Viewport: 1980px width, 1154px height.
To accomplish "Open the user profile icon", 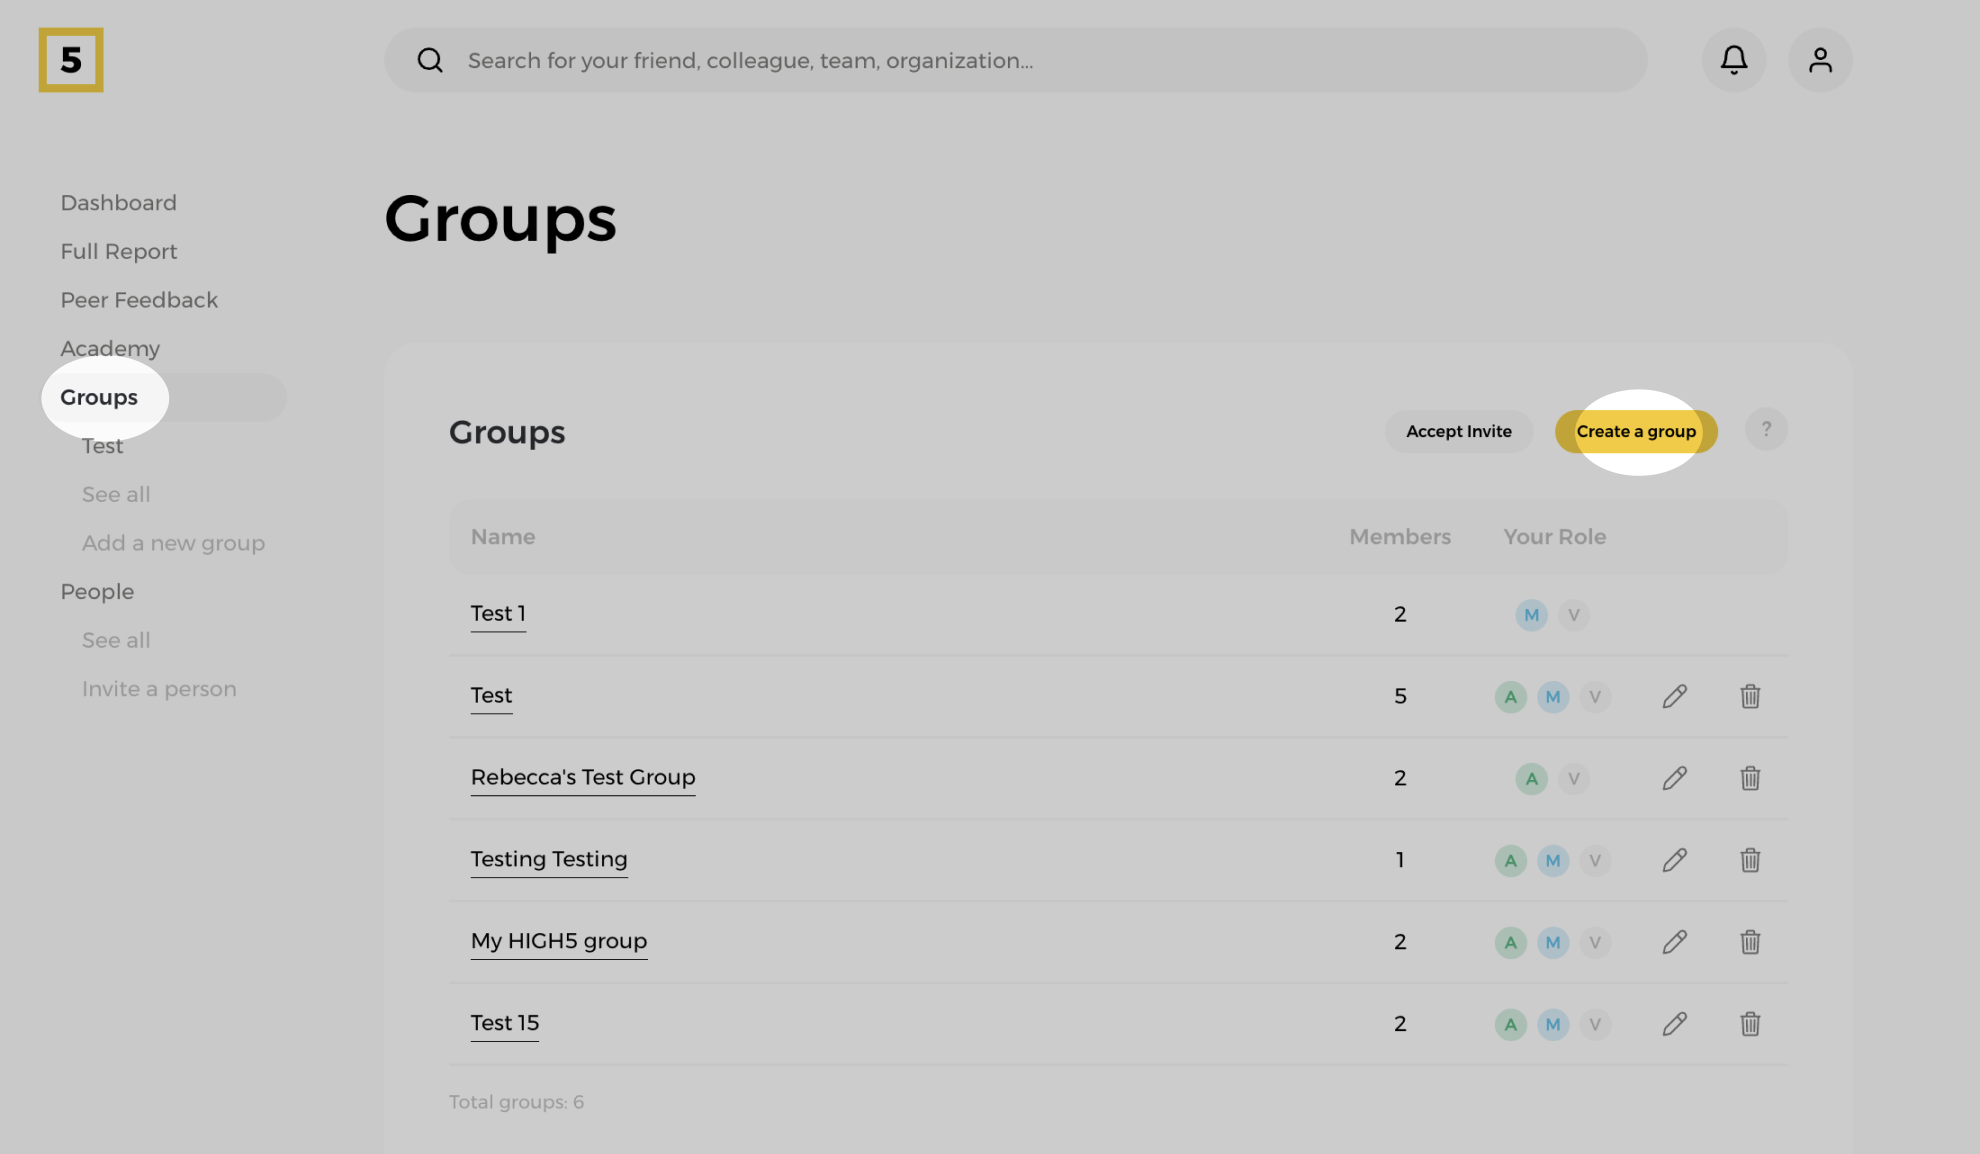I will (x=1820, y=60).
